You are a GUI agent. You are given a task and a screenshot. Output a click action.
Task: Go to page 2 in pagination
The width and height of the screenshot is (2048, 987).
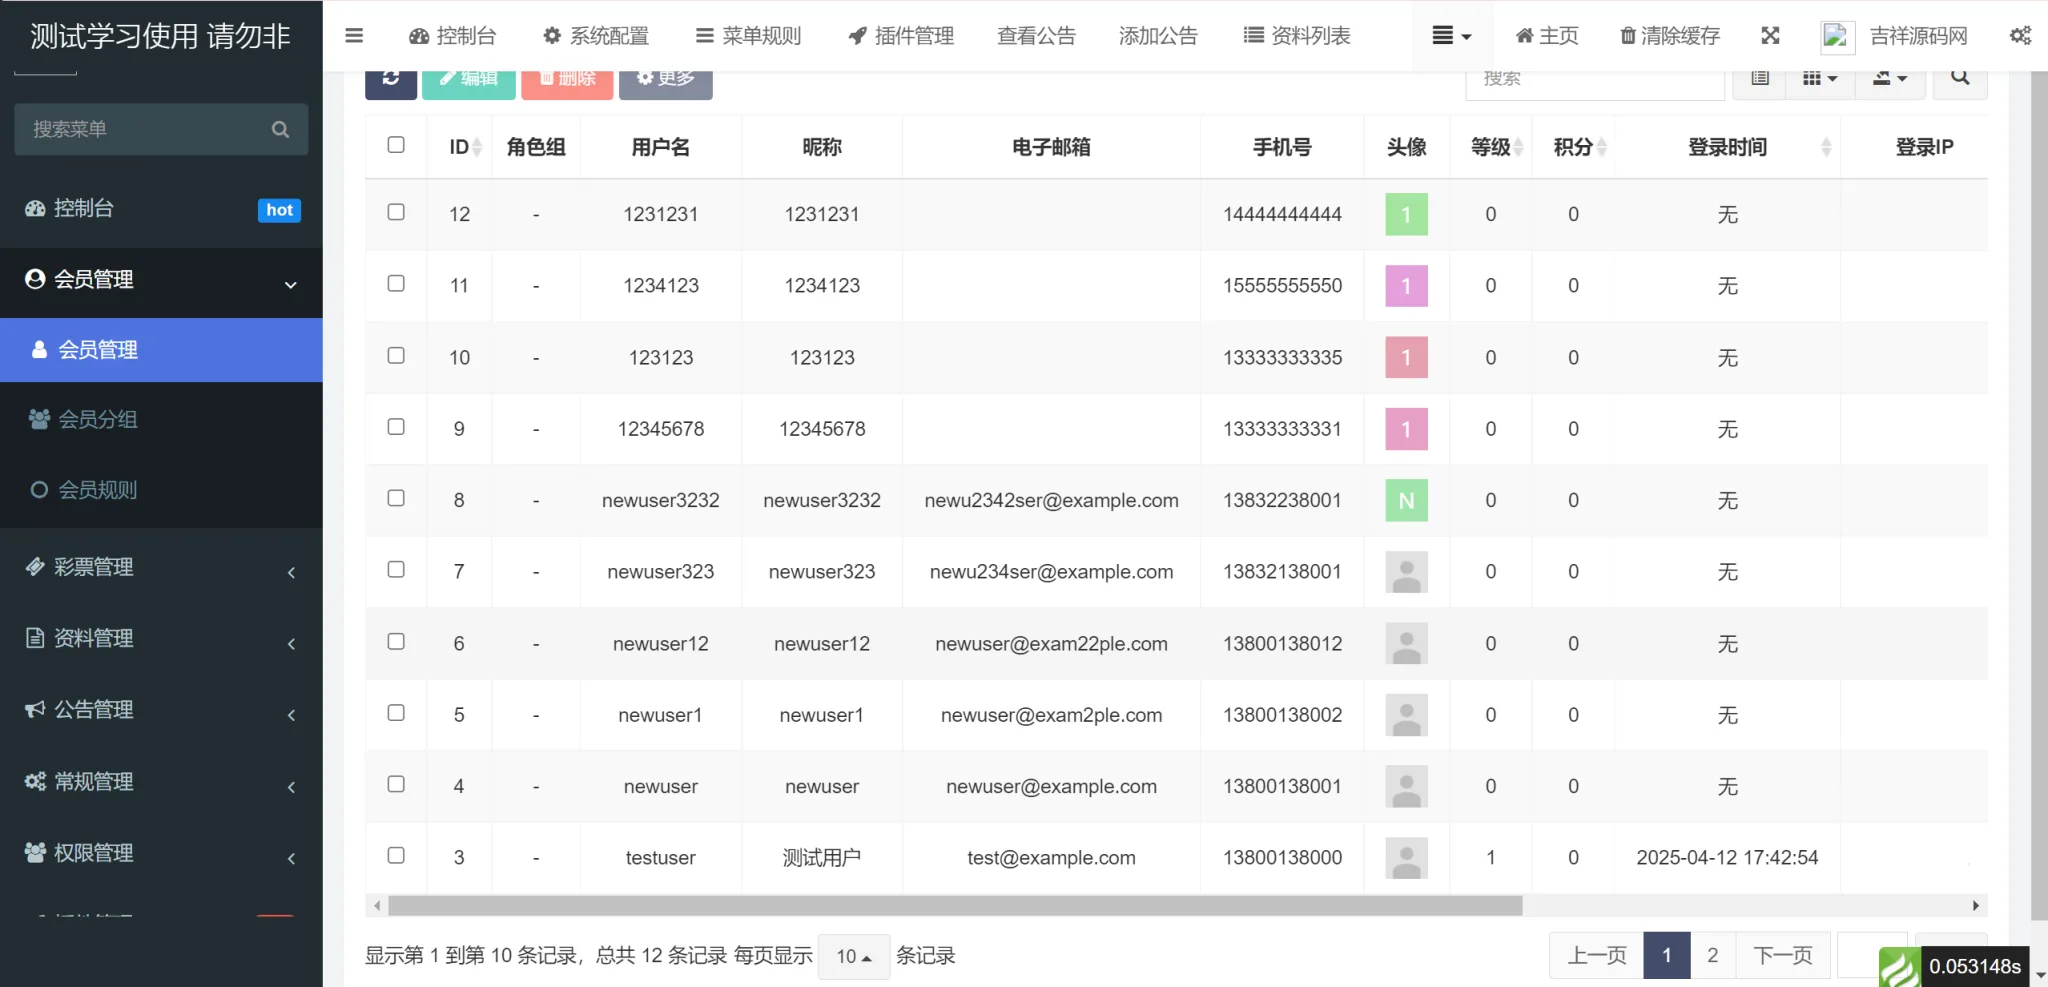(x=1712, y=954)
